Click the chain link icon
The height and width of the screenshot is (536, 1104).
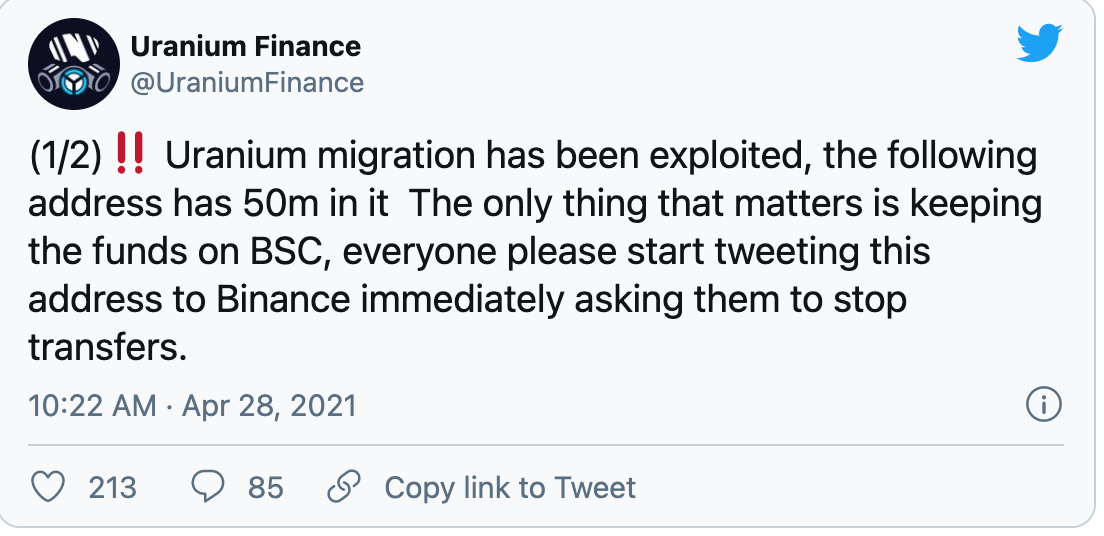click(x=343, y=487)
